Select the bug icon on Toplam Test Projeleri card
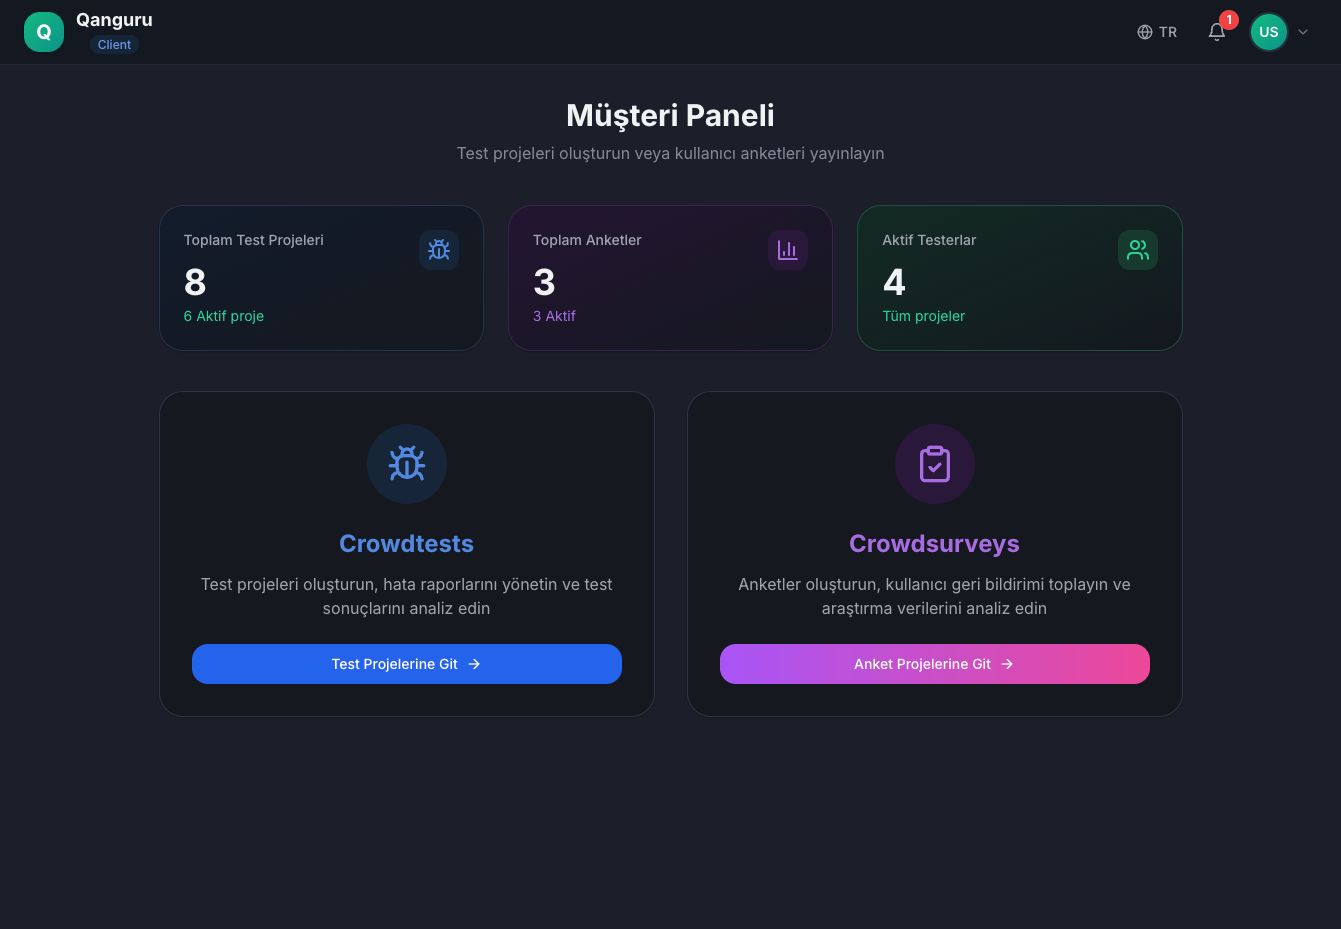1341x929 pixels. [439, 250]
